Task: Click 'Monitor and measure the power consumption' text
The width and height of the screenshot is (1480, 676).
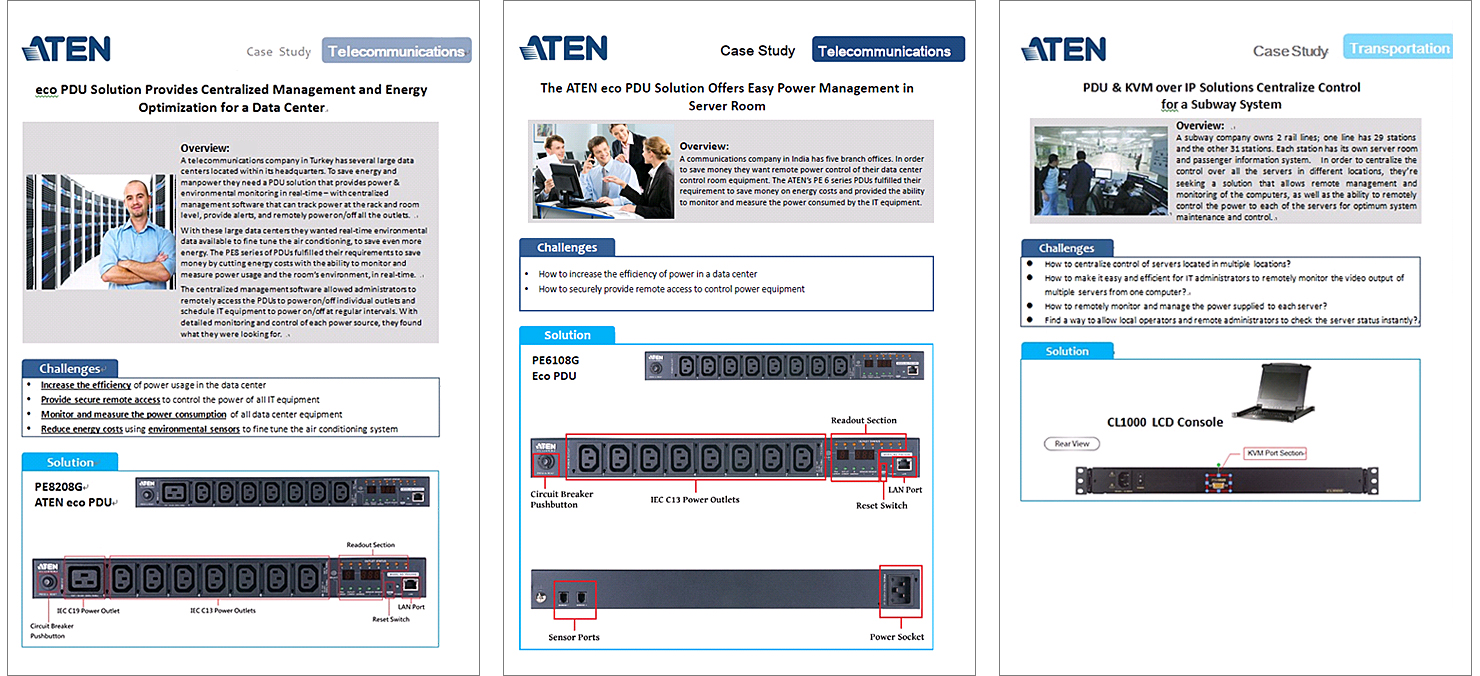Action: coord(134,414)
